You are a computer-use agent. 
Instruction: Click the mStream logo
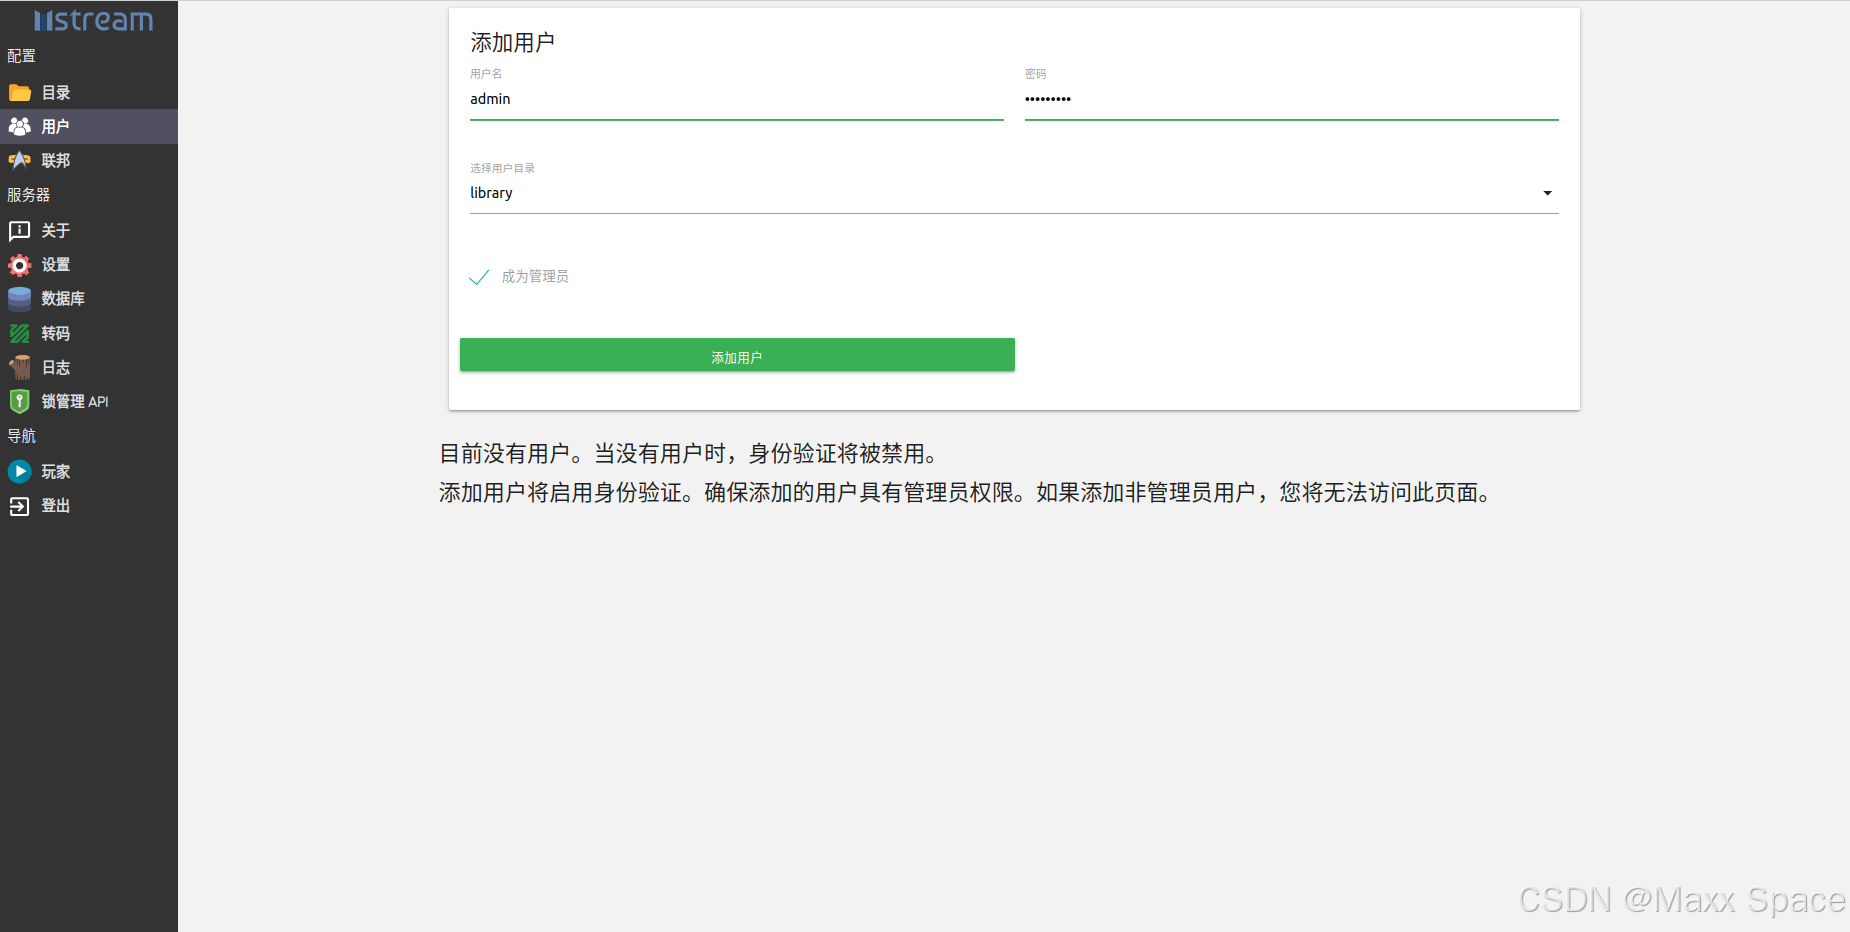[93, 20]
